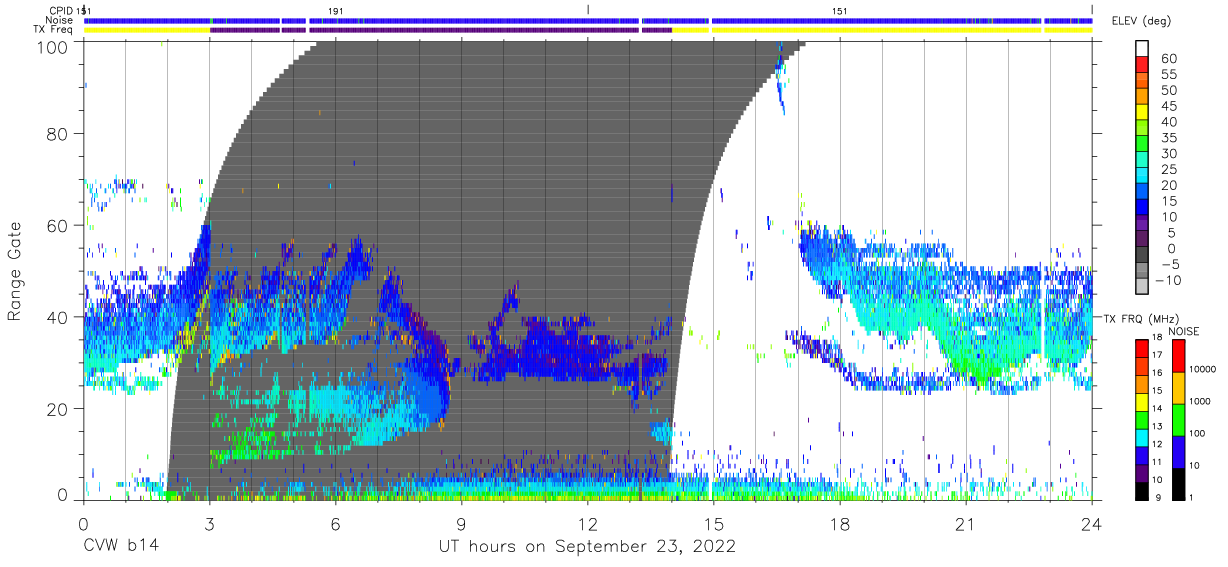Click the UT hours axis tick "18"
The image size is (1228, 567).
click(x=840, y=523)
